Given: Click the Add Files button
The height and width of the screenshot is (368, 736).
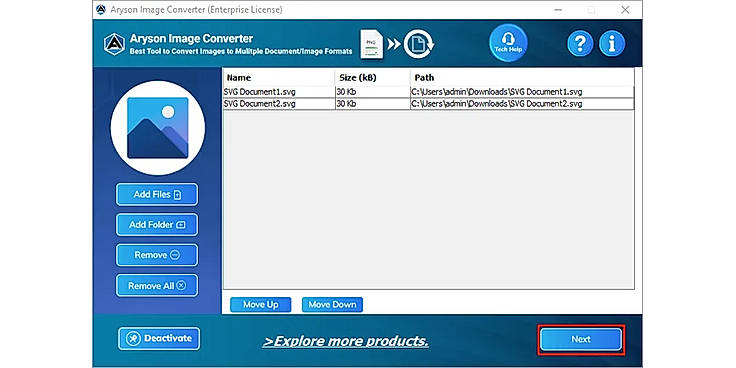Looking at the screenshot, I should pyautogui.click(x=157, y=194).
